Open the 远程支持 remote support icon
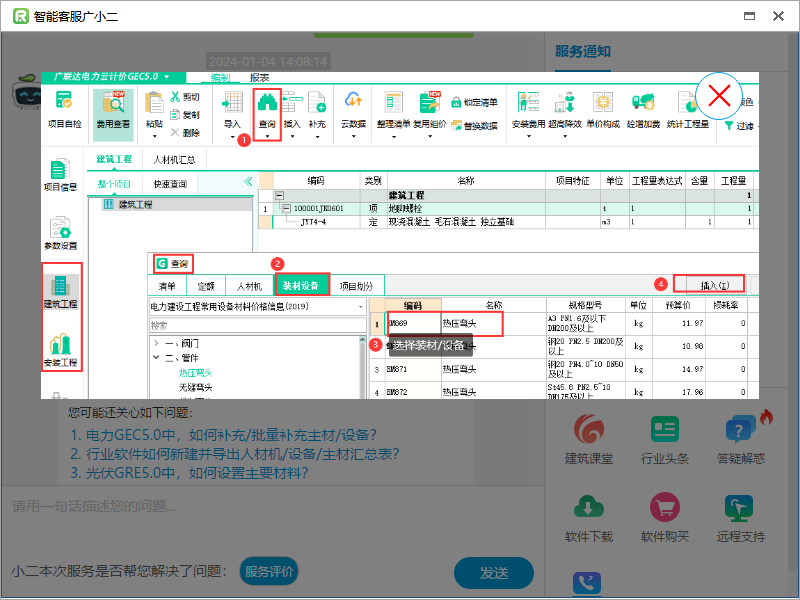The image size is (800, 600). pyautogui.click(x=740, y=507)
